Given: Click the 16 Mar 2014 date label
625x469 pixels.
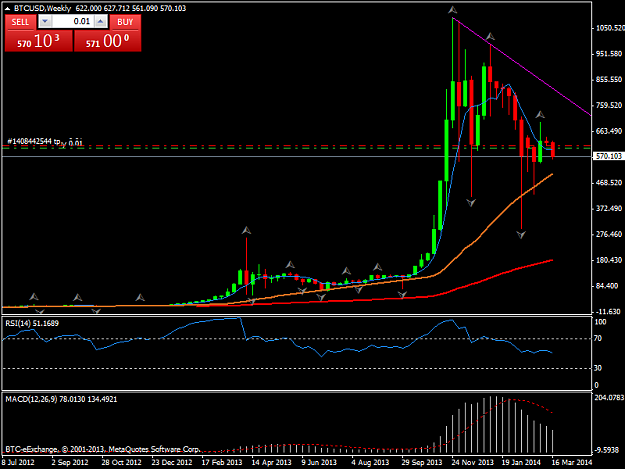Looking at the screenshot, I should [572, 462].
